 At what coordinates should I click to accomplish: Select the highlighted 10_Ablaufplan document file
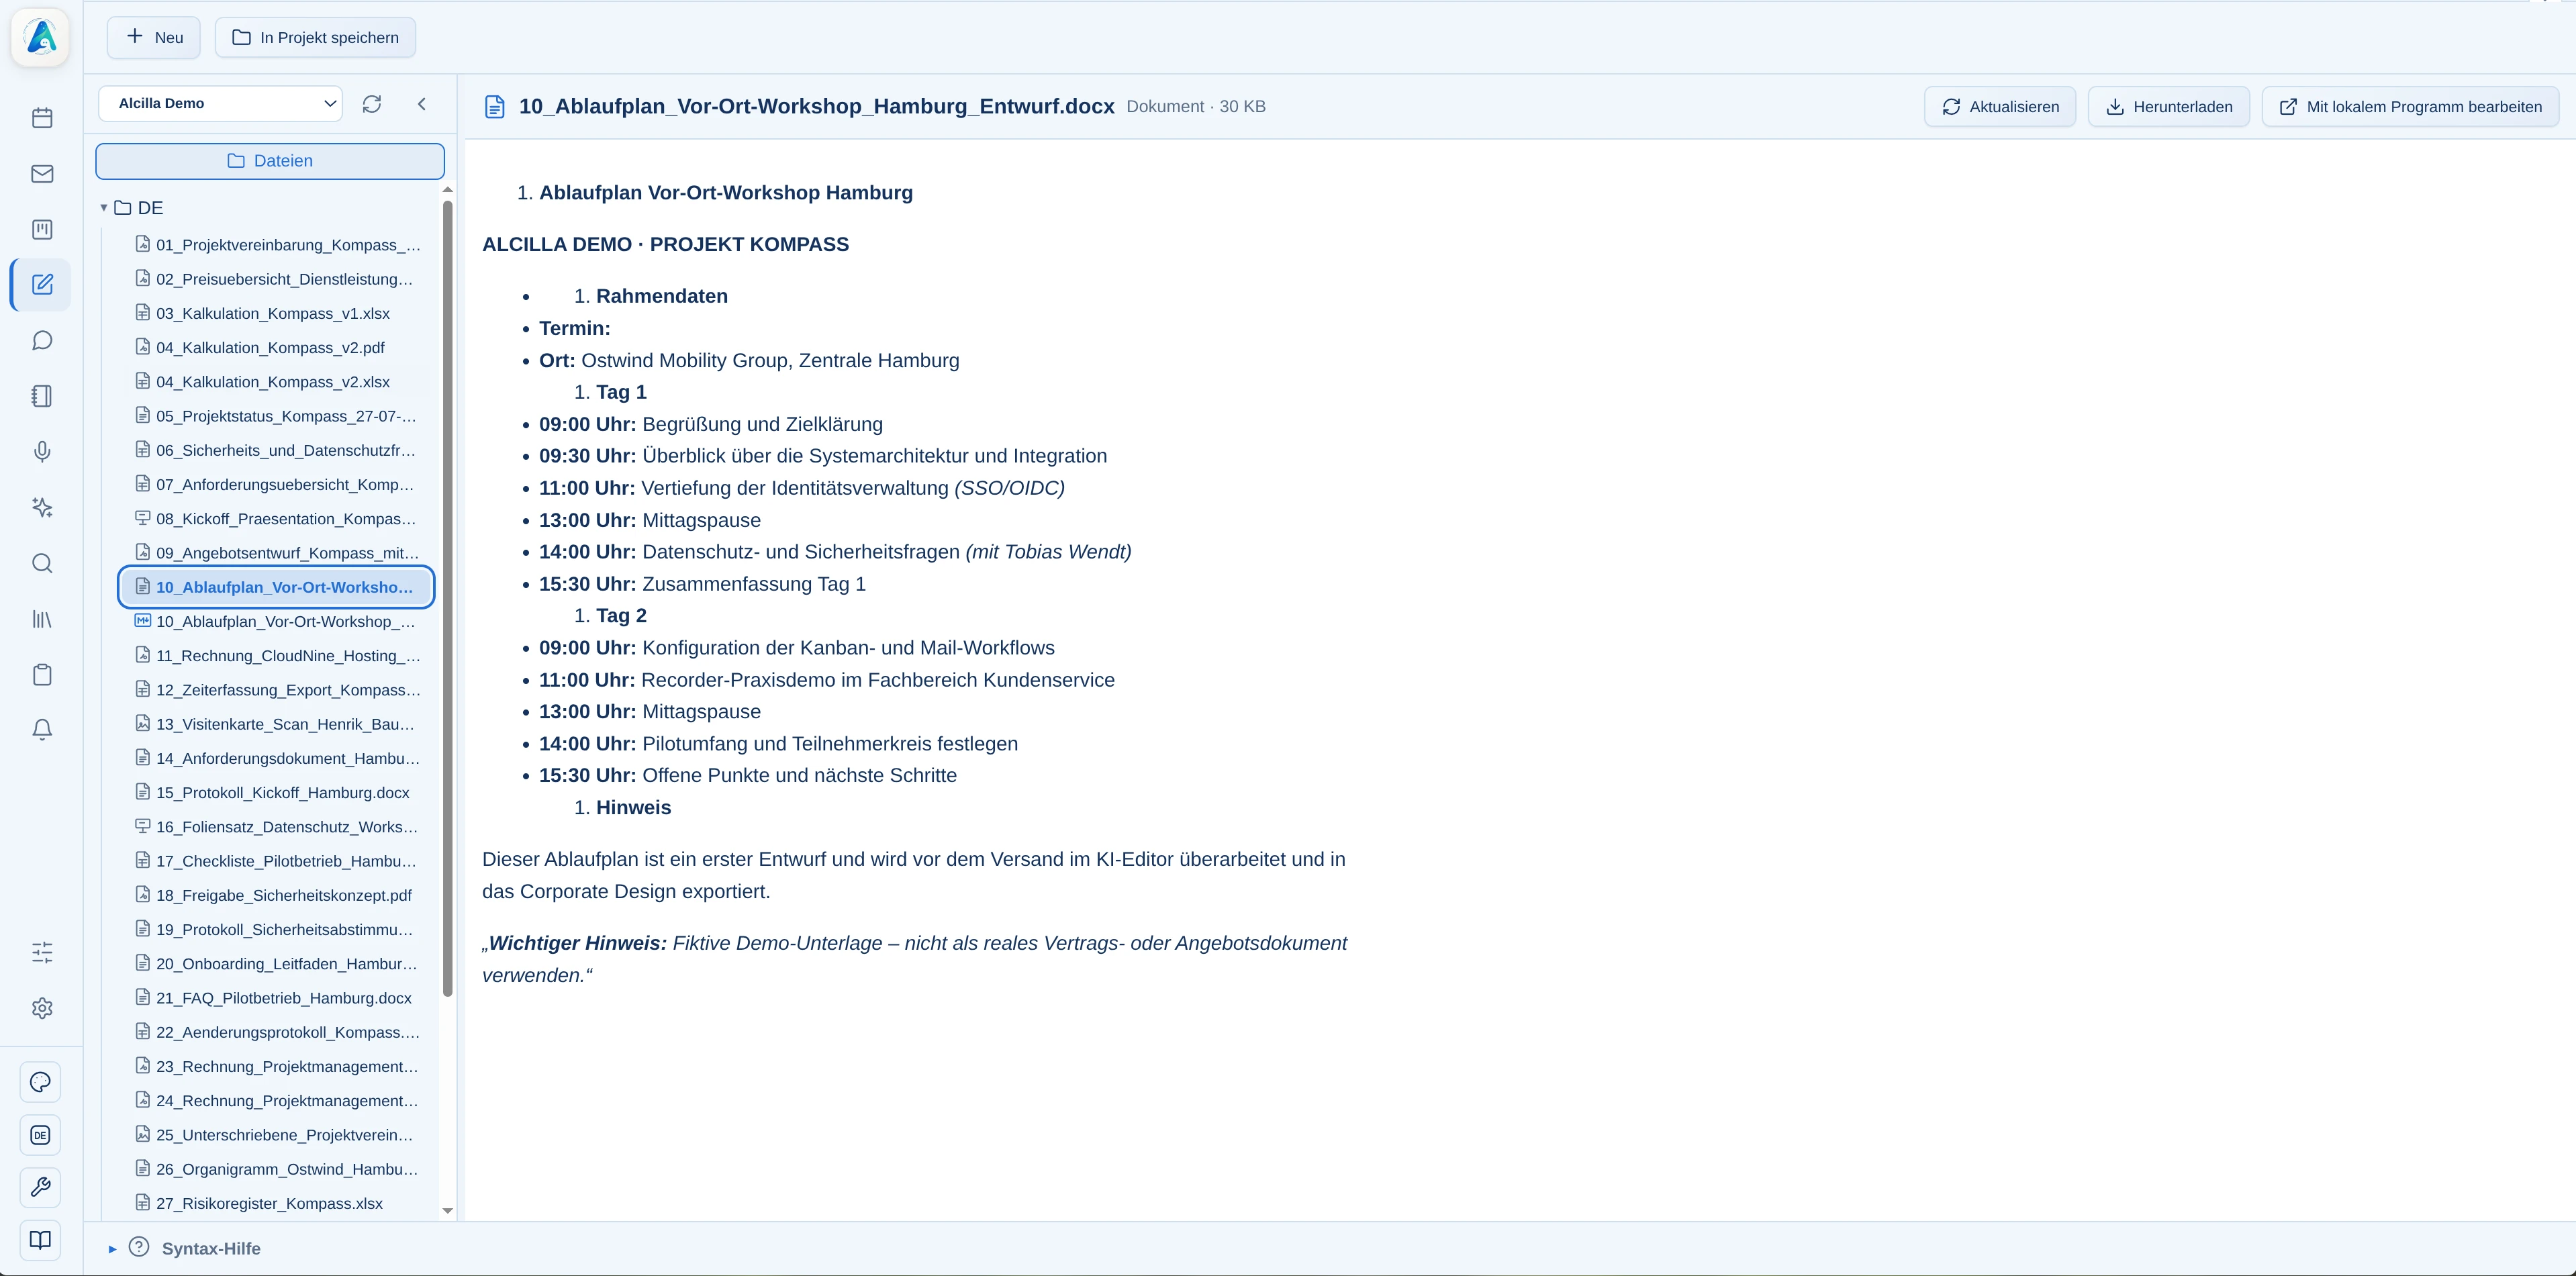(x=277, y=587)
